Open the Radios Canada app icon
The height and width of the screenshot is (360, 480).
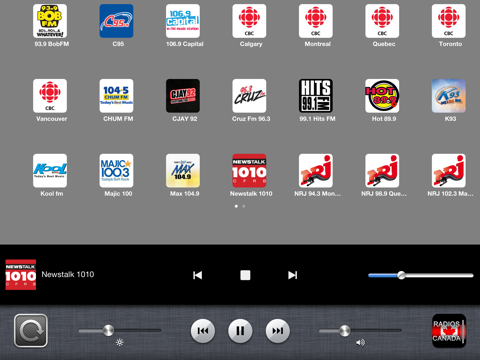(x=449, y=331)
